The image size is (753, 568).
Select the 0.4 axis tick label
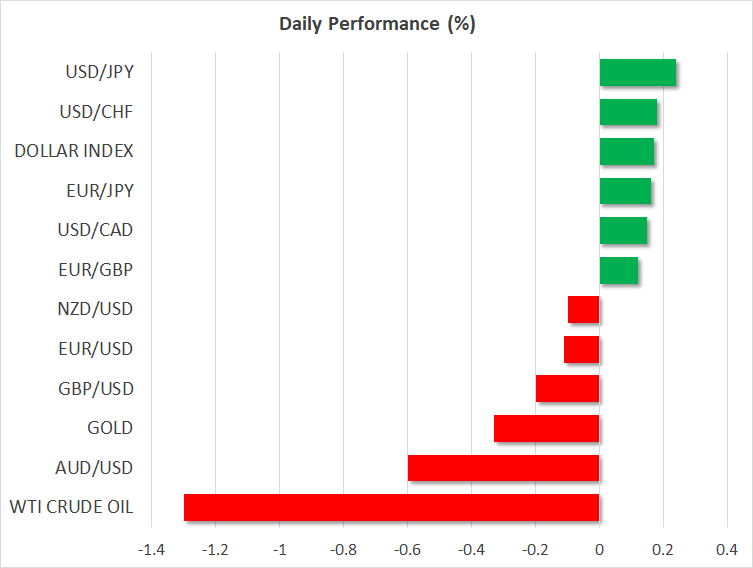(x=726, y=550)
